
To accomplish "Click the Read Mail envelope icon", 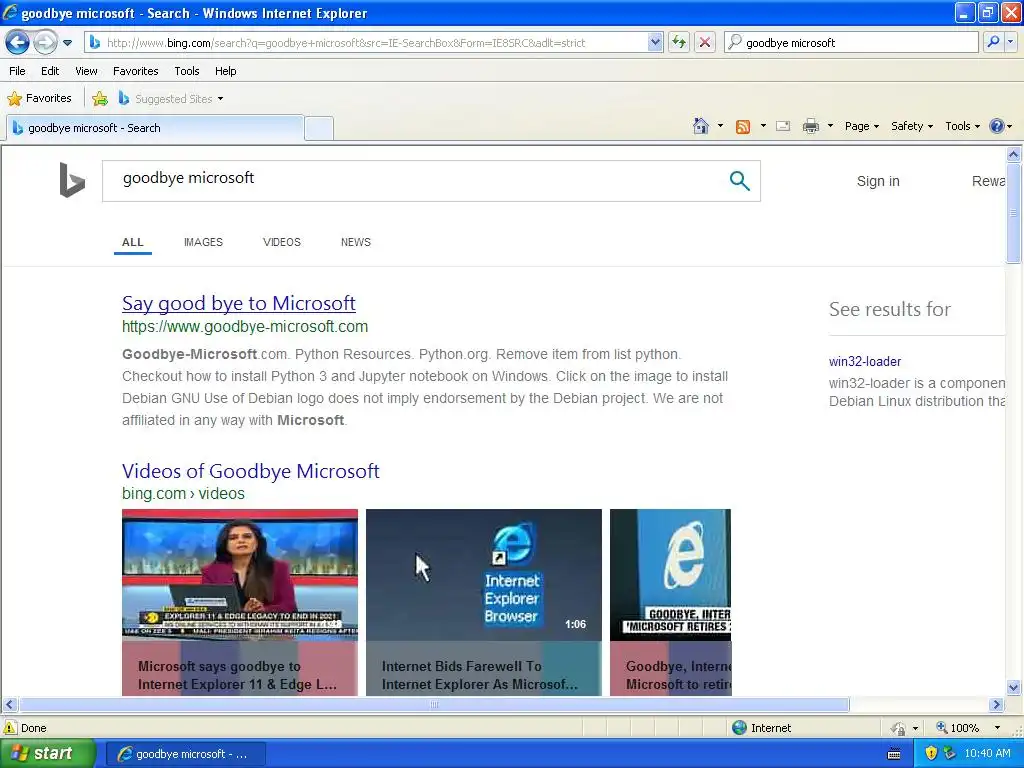I will tap(783, 126).
